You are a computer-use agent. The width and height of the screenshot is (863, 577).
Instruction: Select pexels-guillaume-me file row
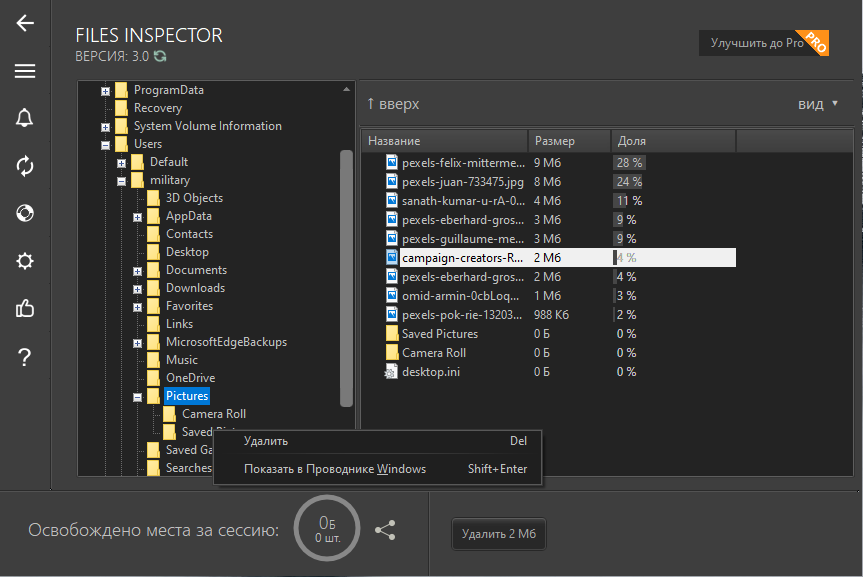click(548, 238)
